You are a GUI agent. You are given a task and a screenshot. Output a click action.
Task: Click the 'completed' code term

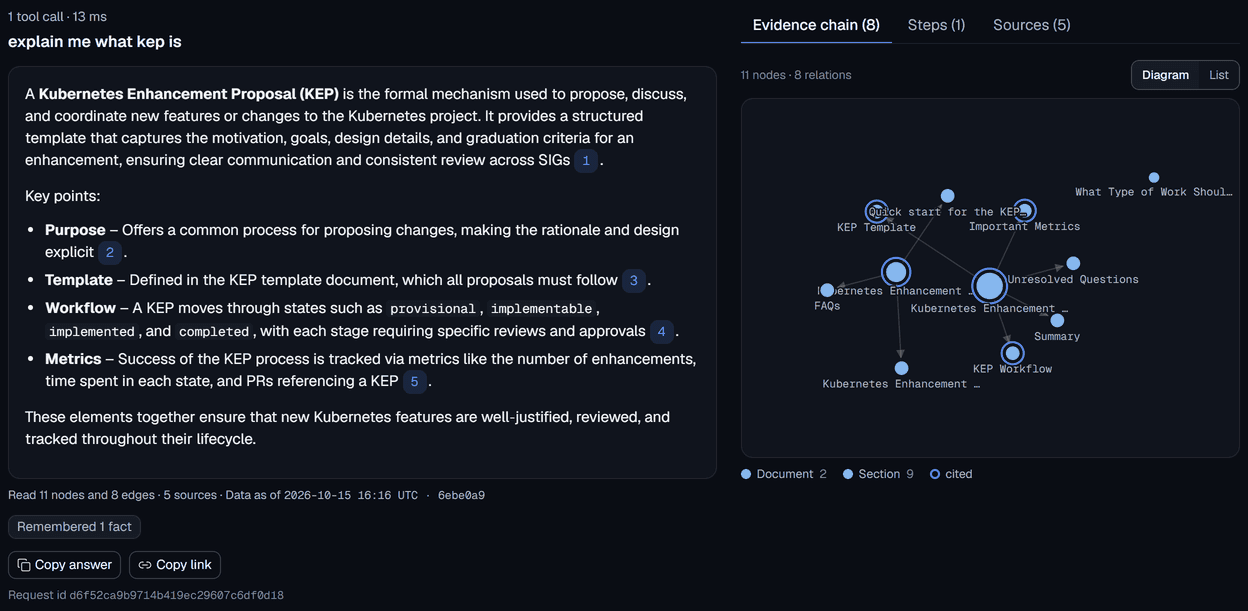click(214, 331)
